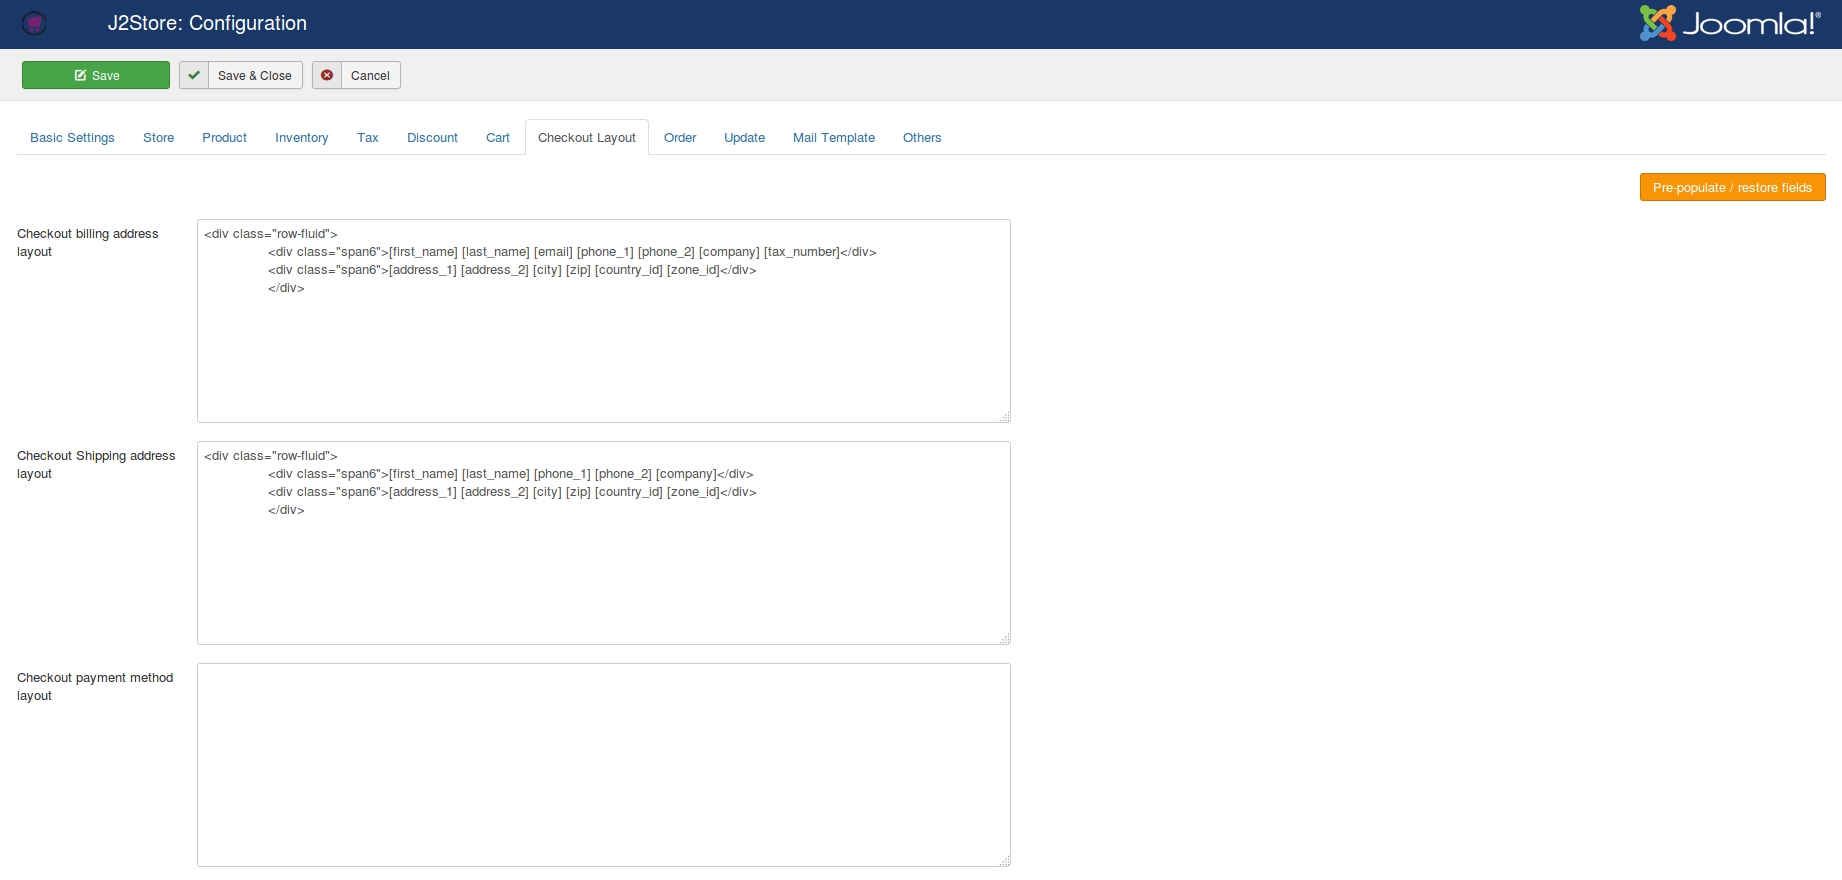This screenshot has height=880, width=1842.
Task: Click the shipping textarea resize handle
Action: [1004, 638]
